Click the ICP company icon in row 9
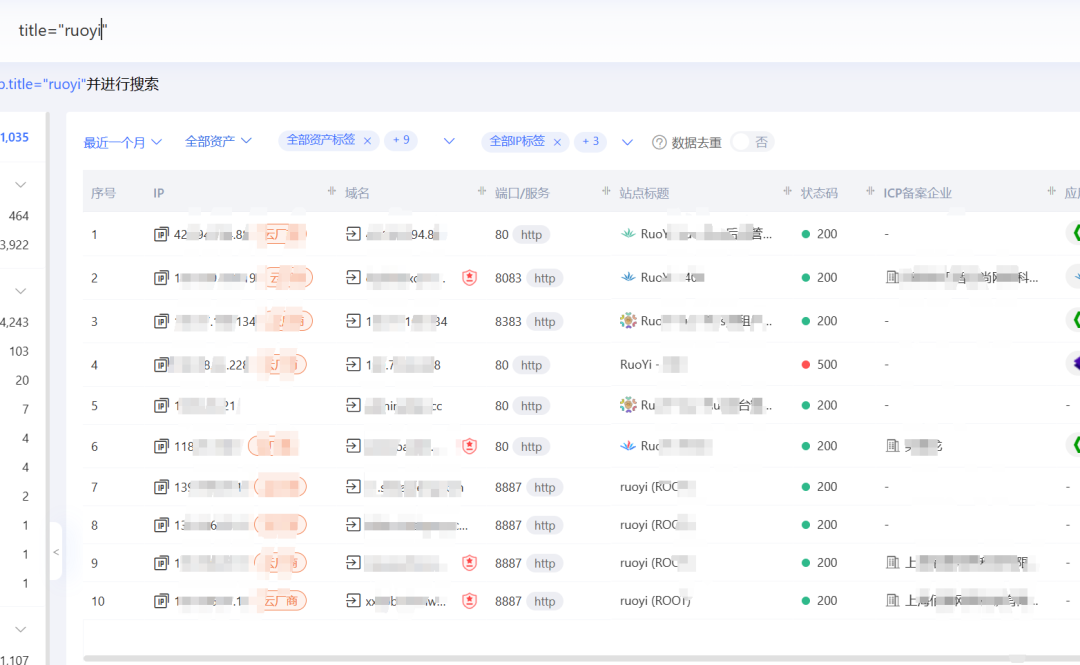 point(893,563)
